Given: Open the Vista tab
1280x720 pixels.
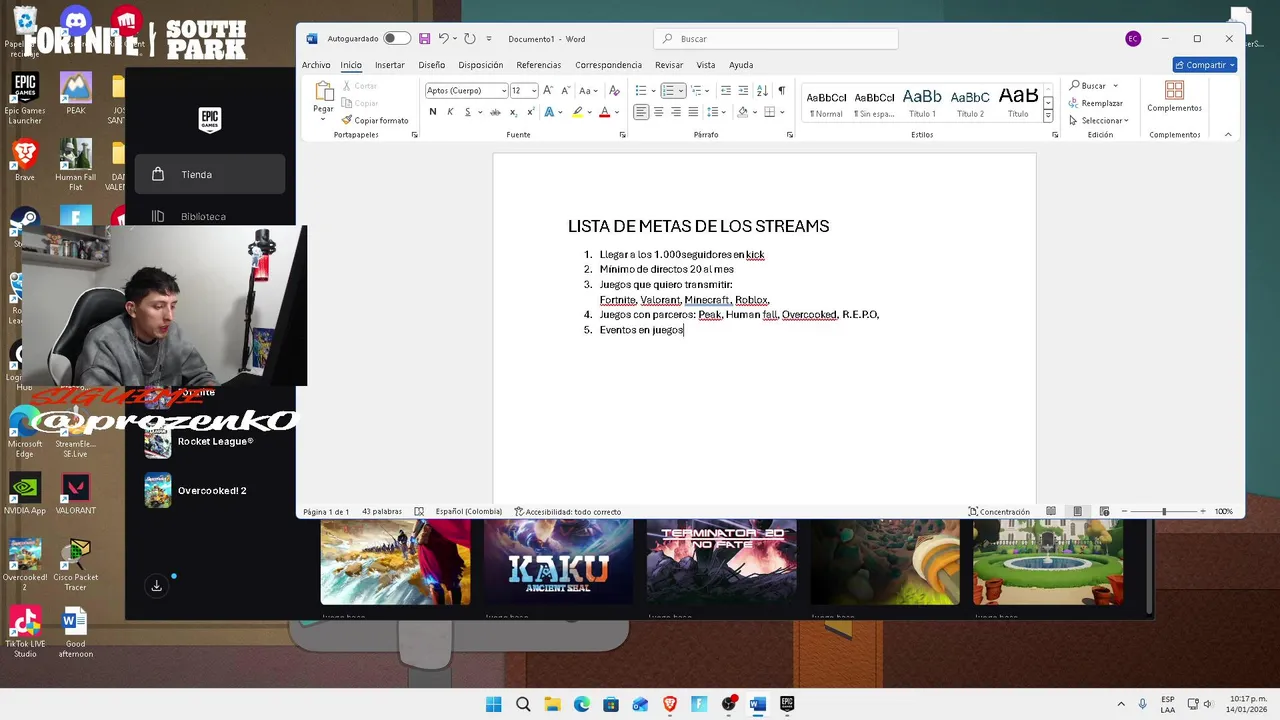Looking at the screenshot, I should click(706, 65).
